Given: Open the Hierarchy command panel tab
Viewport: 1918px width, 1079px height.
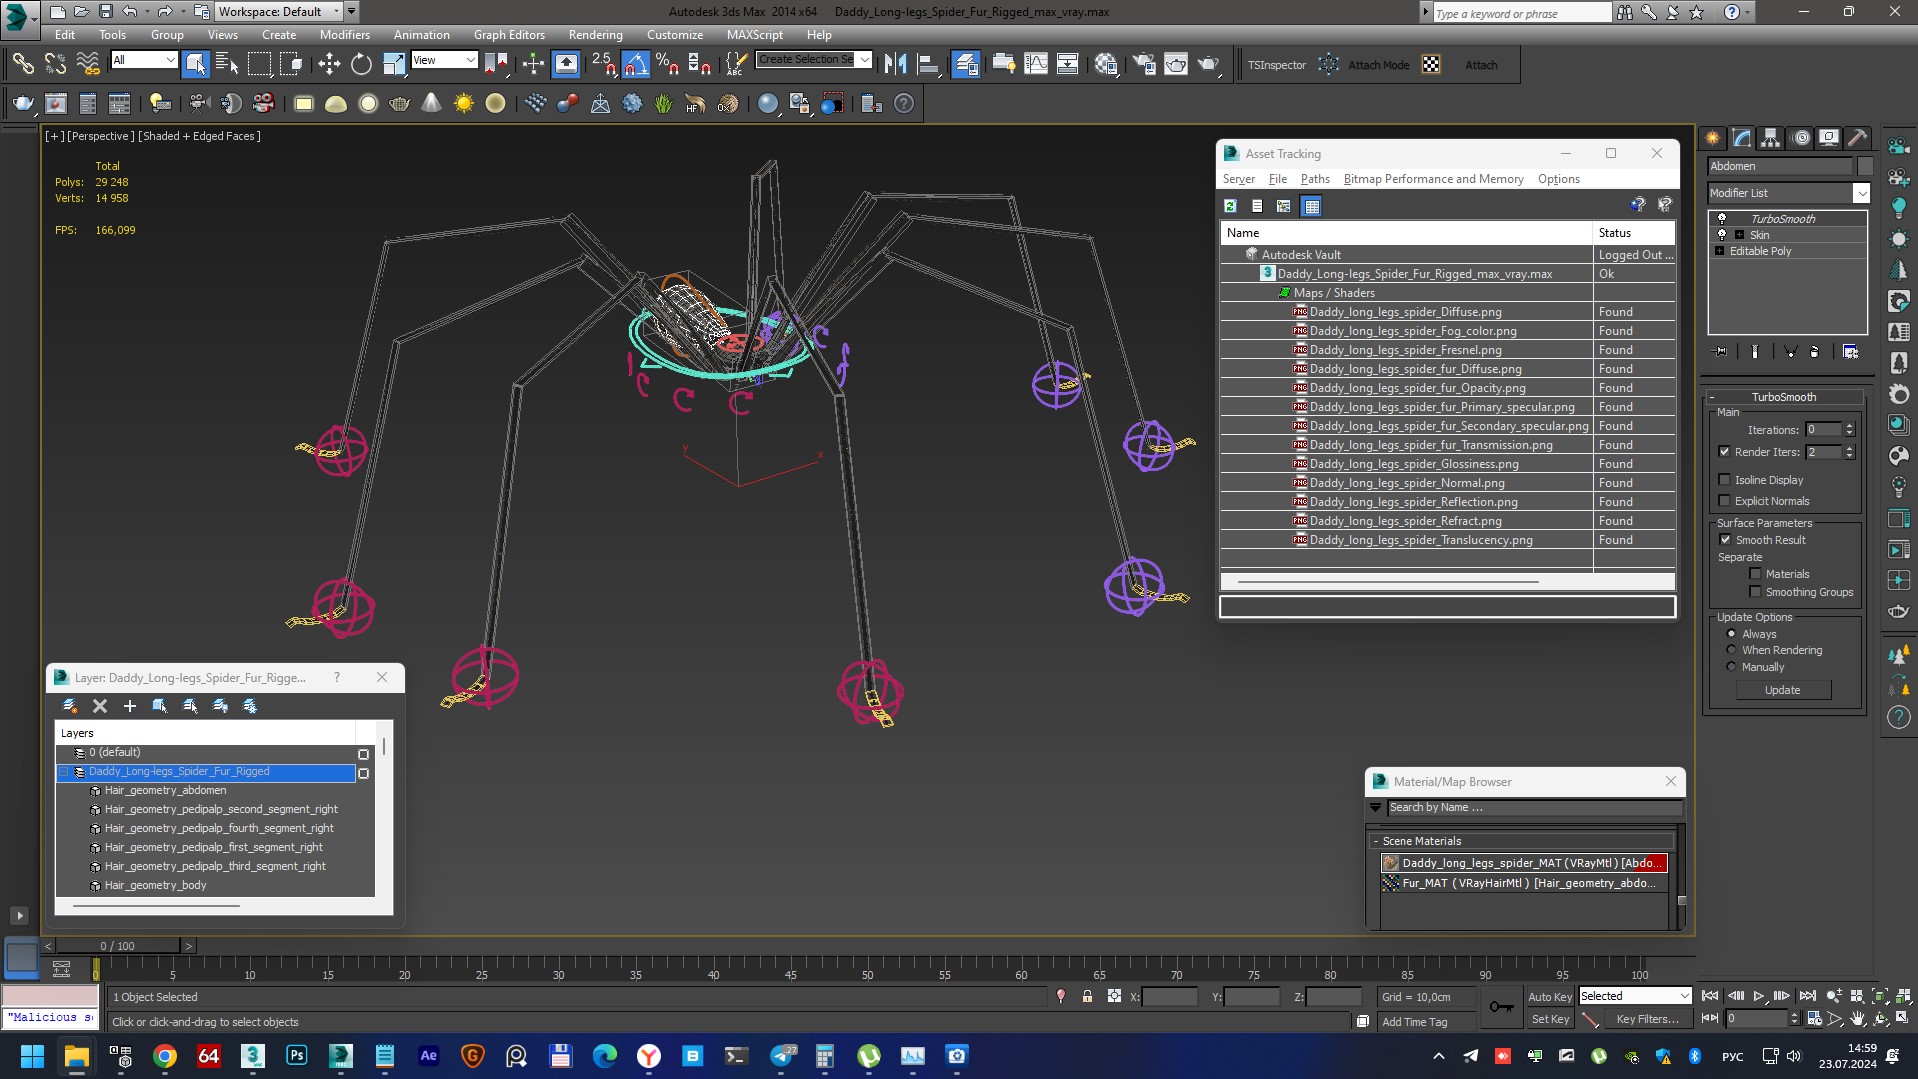Looking at the screenshot, I should pyautogui.click(x=1771, y=138).
